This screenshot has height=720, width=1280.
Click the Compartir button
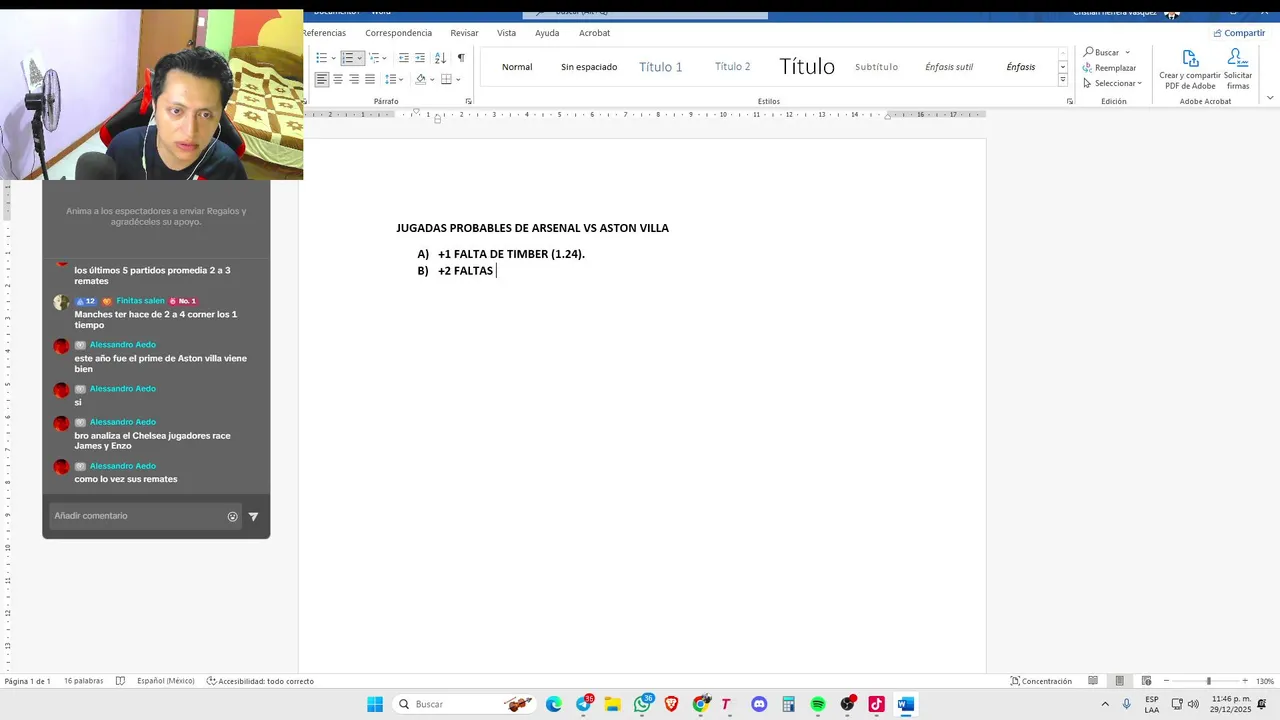tap(1238, 33)
